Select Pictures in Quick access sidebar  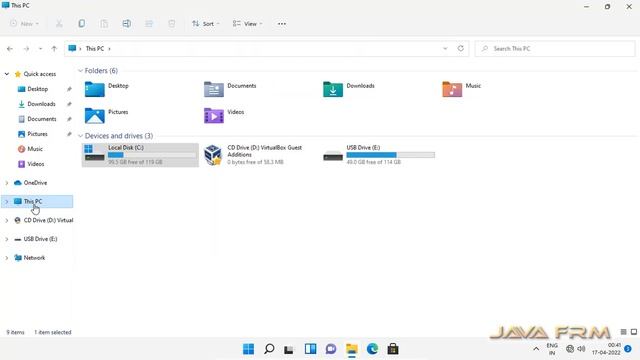click(37, 134)
